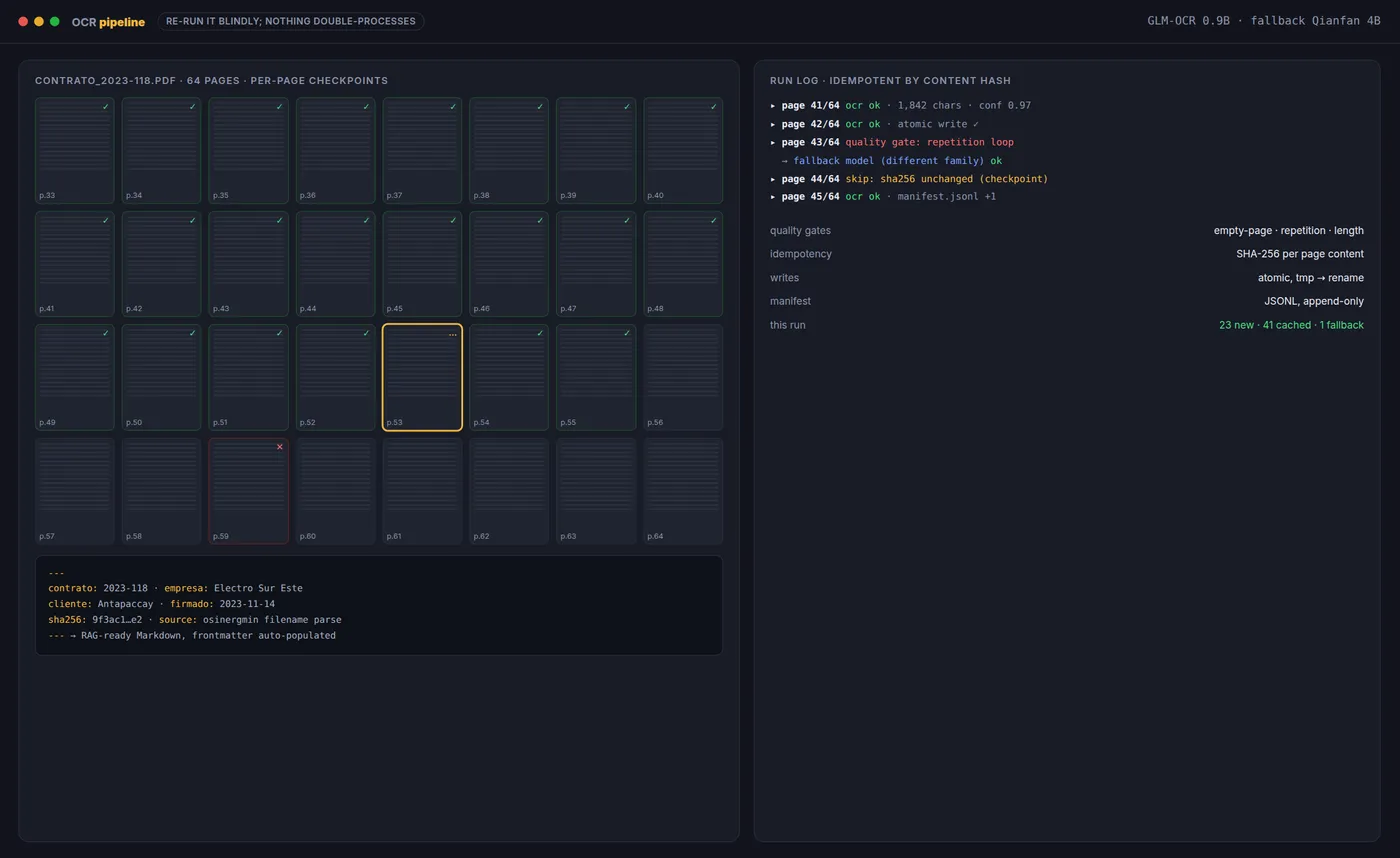1400x858 pixels.
Task: Select failed page p.59 thumbnail
Action: (248, 491)
